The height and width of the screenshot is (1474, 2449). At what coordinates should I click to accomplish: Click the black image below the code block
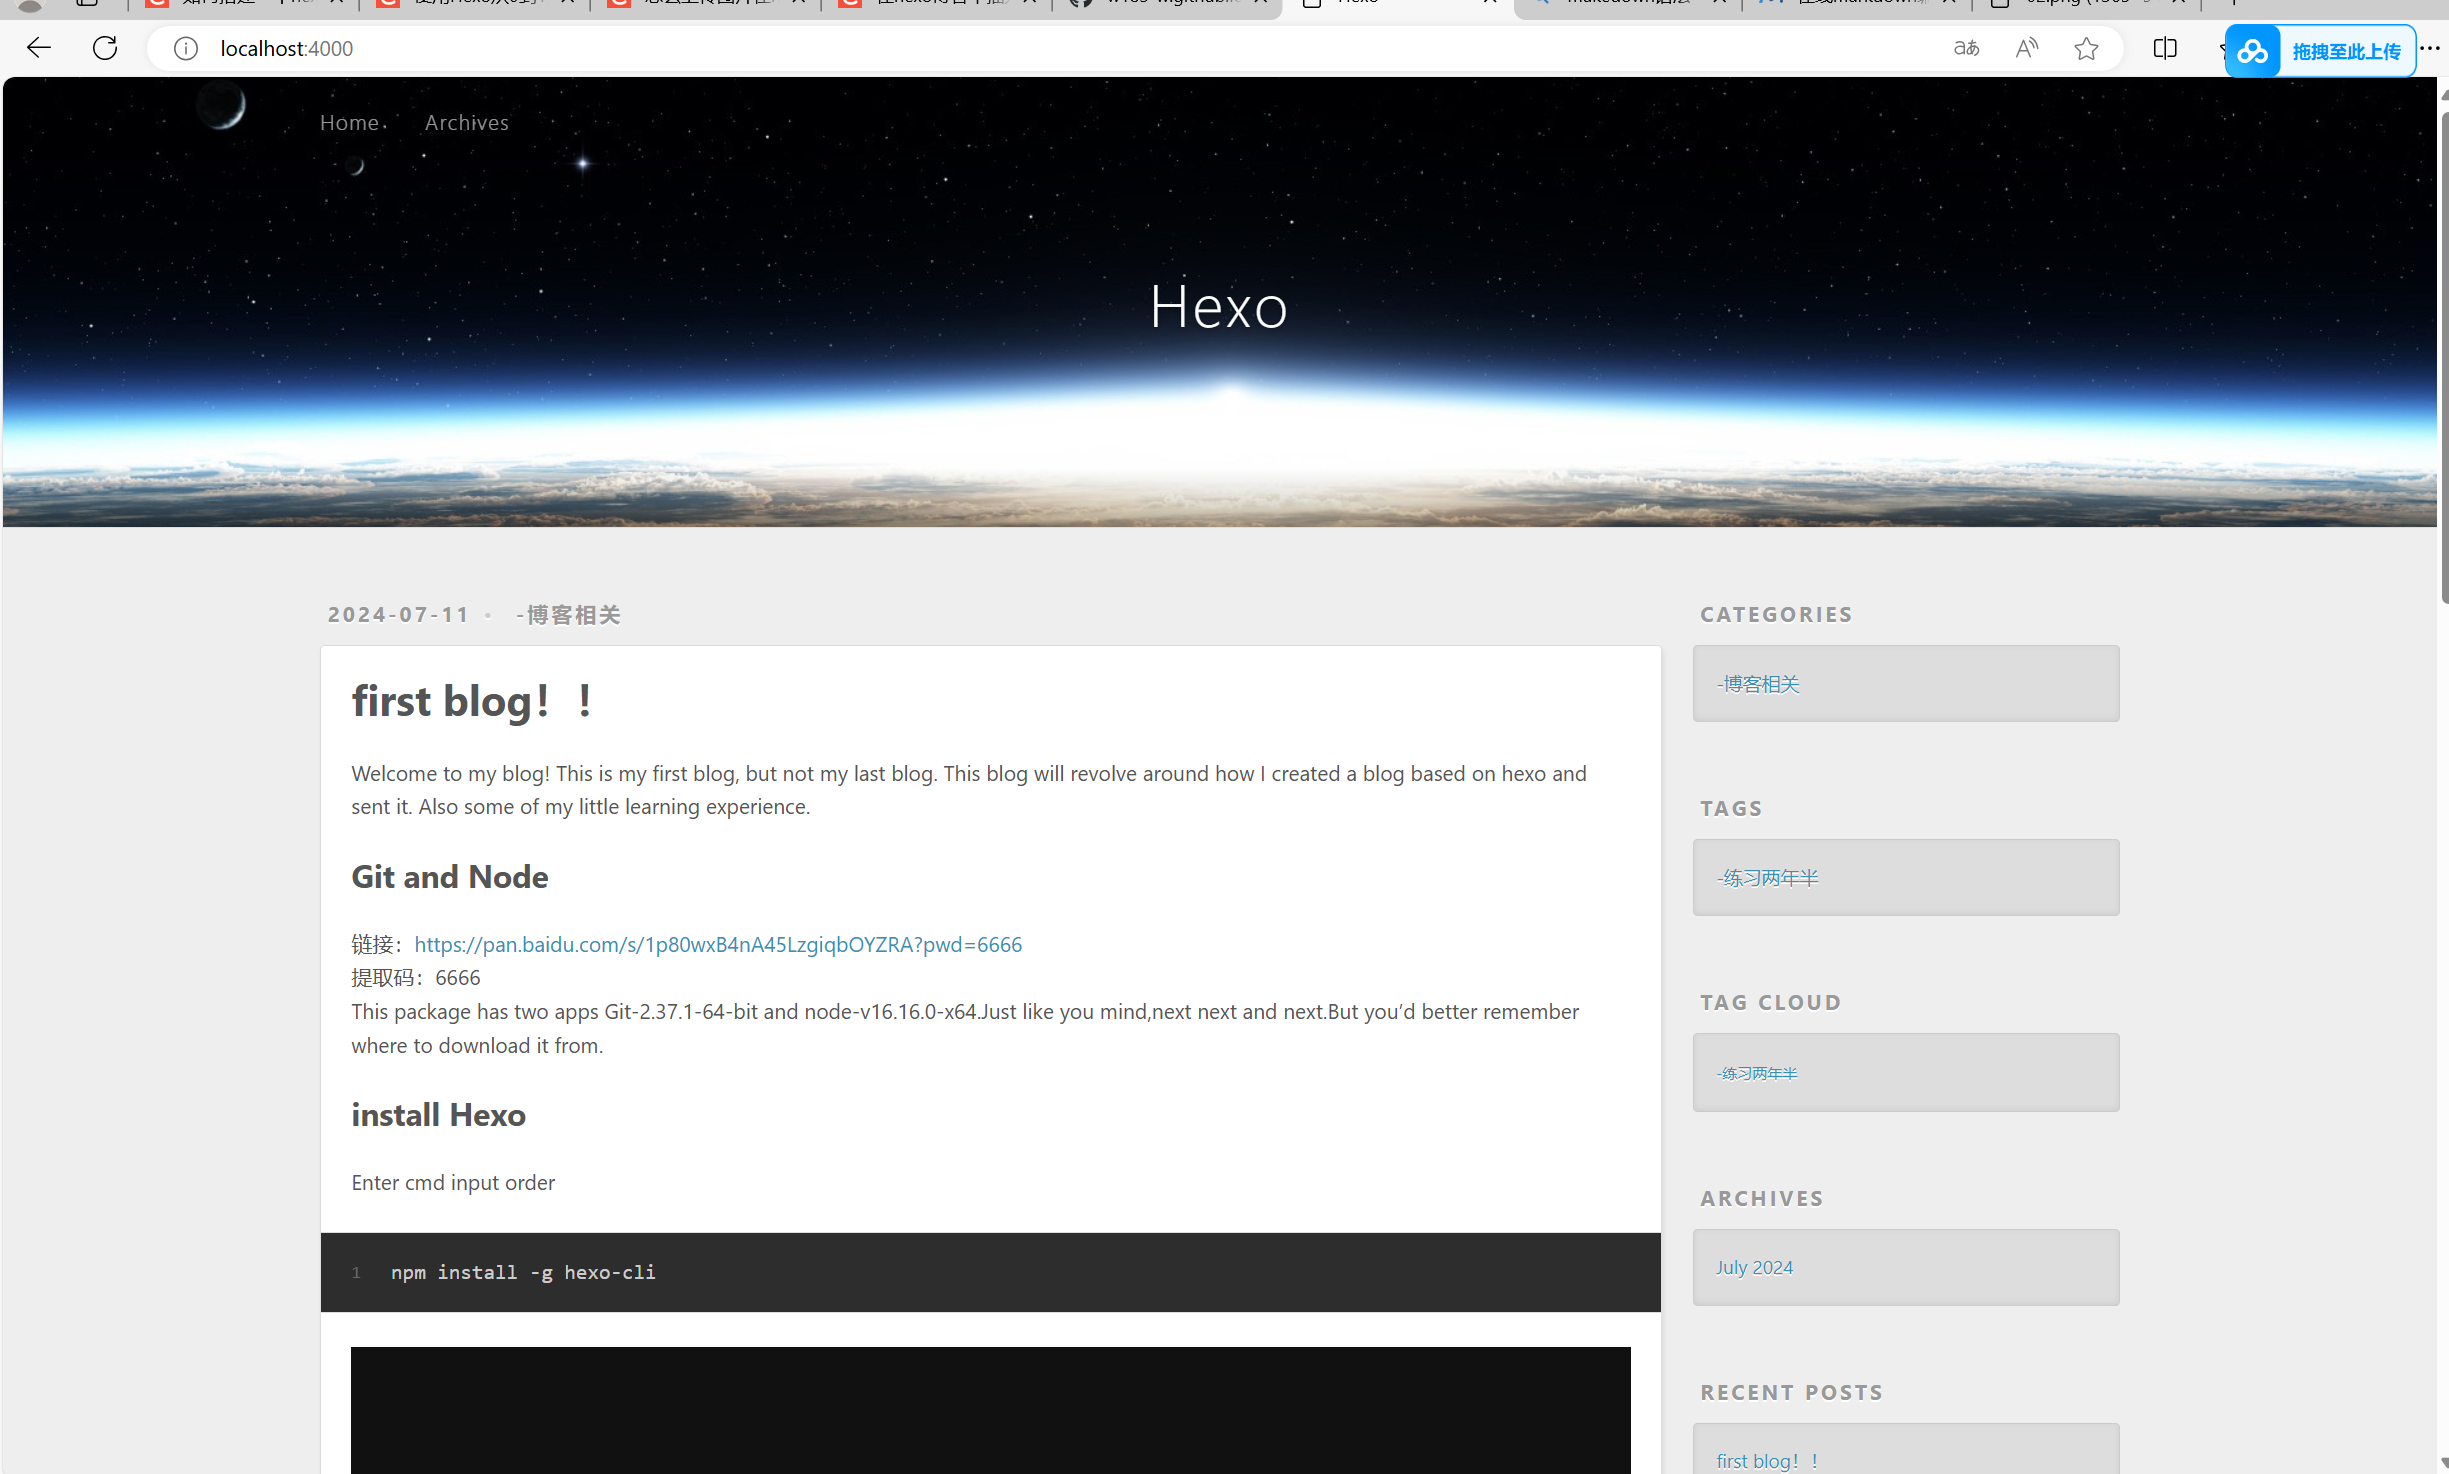(990, 1410)
